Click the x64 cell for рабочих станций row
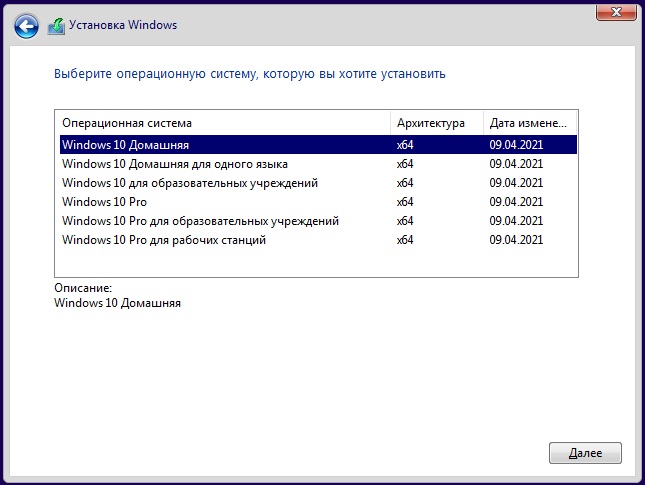 click(405, 239)
